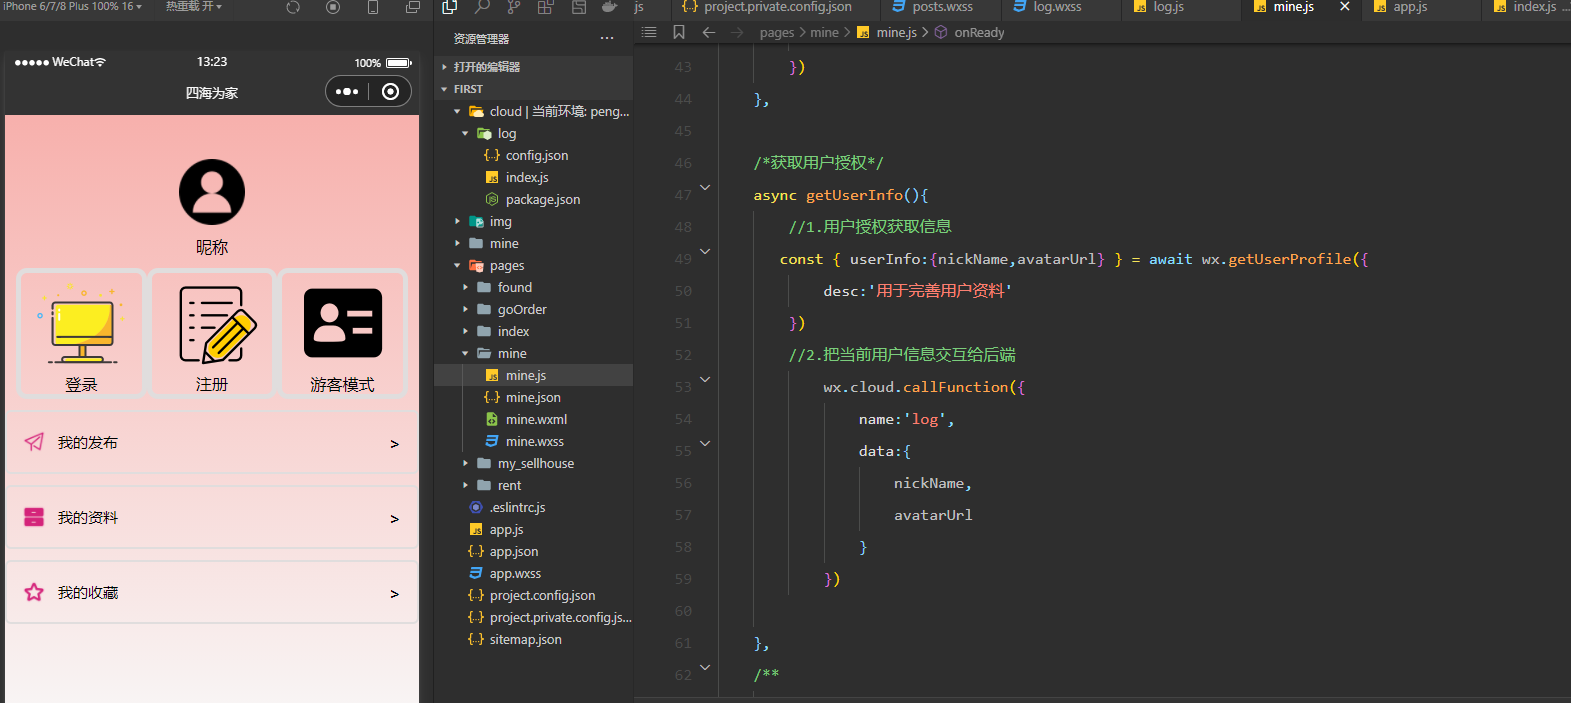Screen dimensions: 1571x703
Task: Open the iPhone 6/7/8 Plus device dropdown
Action: (x=70, y=6)
